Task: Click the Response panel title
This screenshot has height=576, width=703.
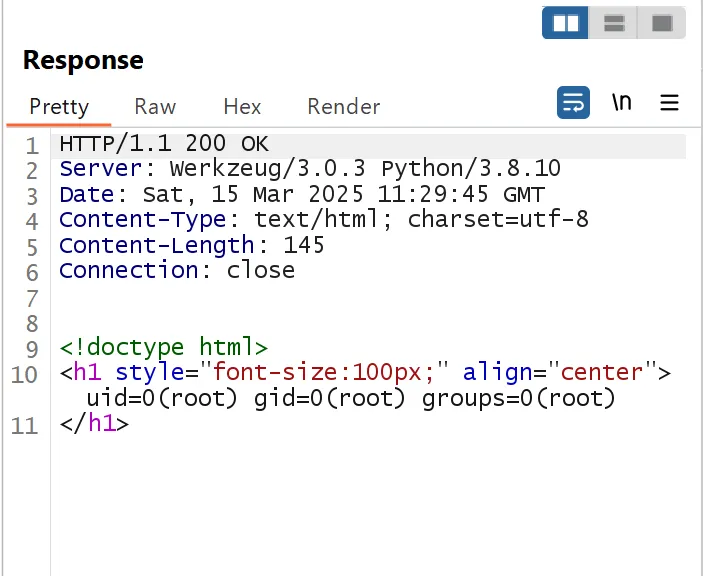Action: pyautogui.click(x=83, y=60)
